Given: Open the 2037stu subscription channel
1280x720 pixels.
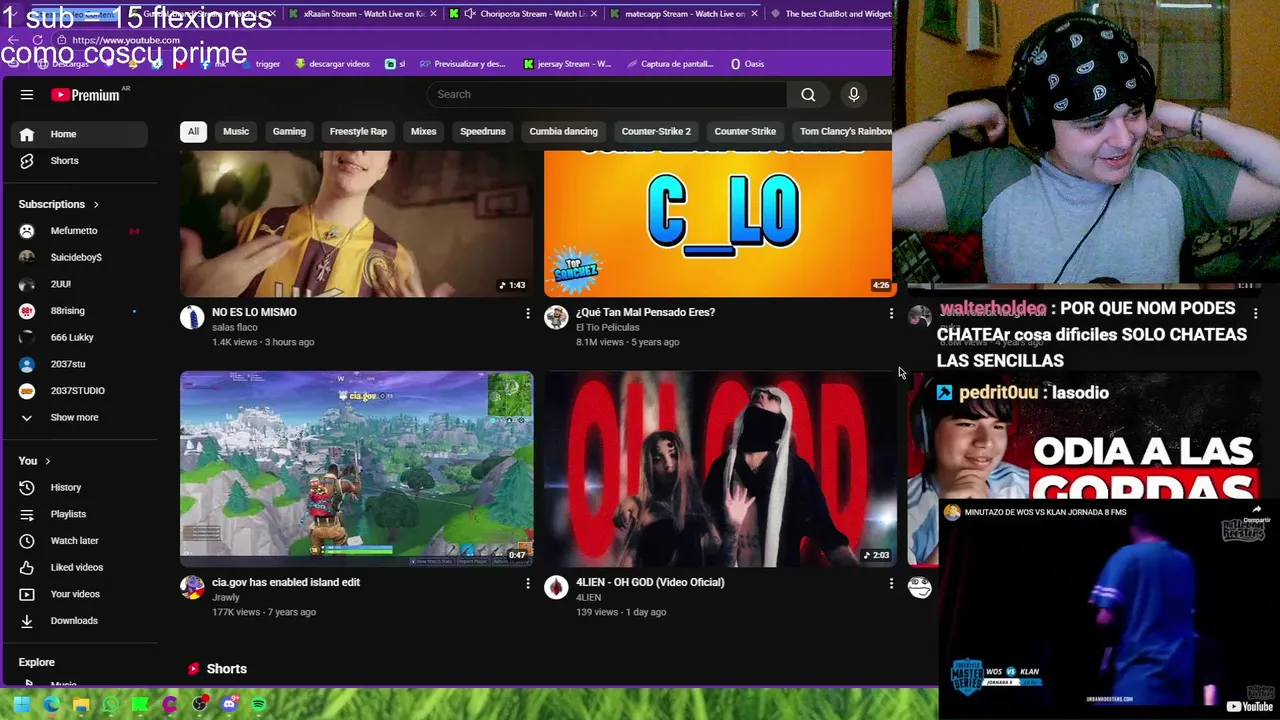Looking at the screenshot, I should [78, 364].
